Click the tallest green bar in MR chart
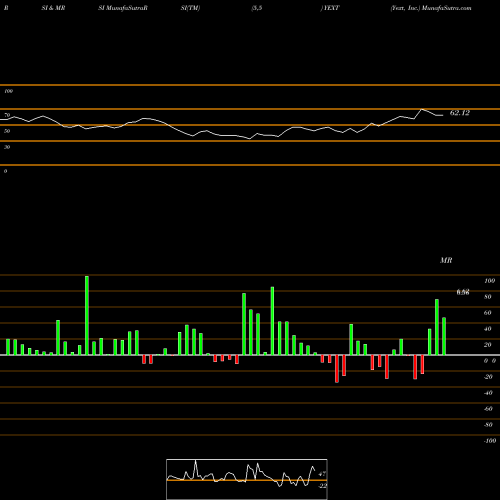Viewport: 500px width, 500px height. pyautogui.click(x=87, y=315)
